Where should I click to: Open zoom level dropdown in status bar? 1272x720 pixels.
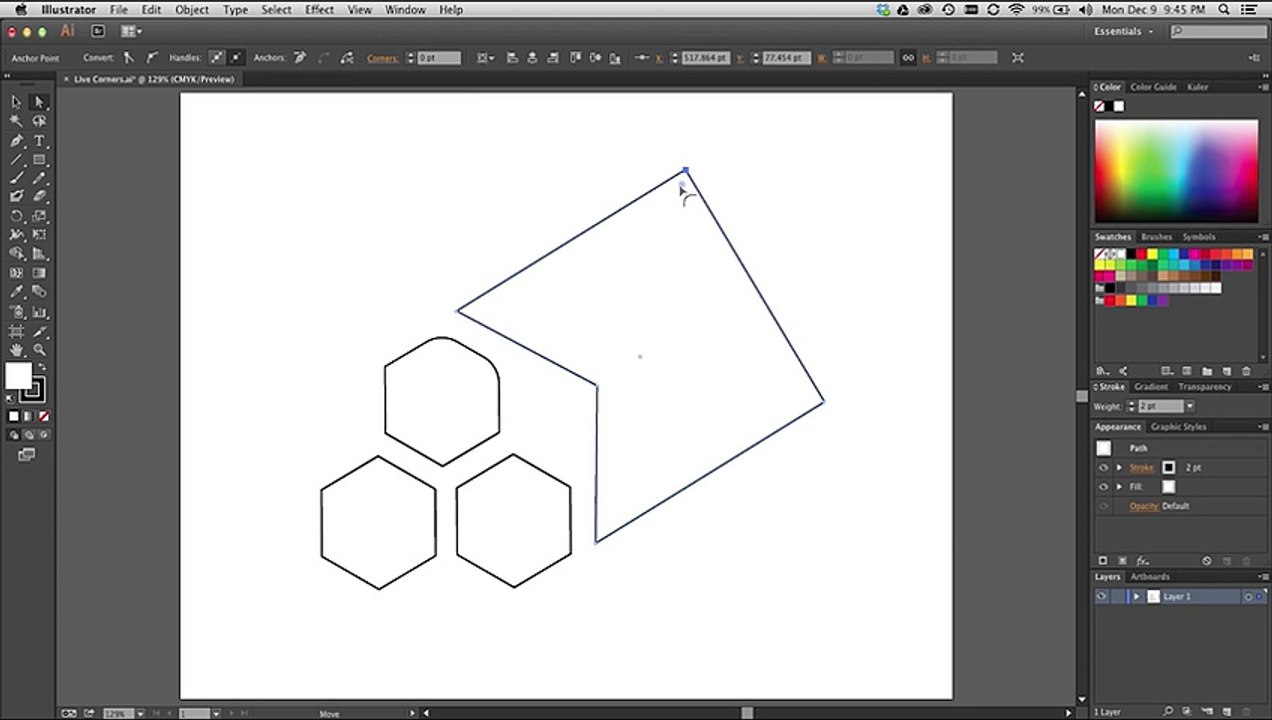coord(140,713)
